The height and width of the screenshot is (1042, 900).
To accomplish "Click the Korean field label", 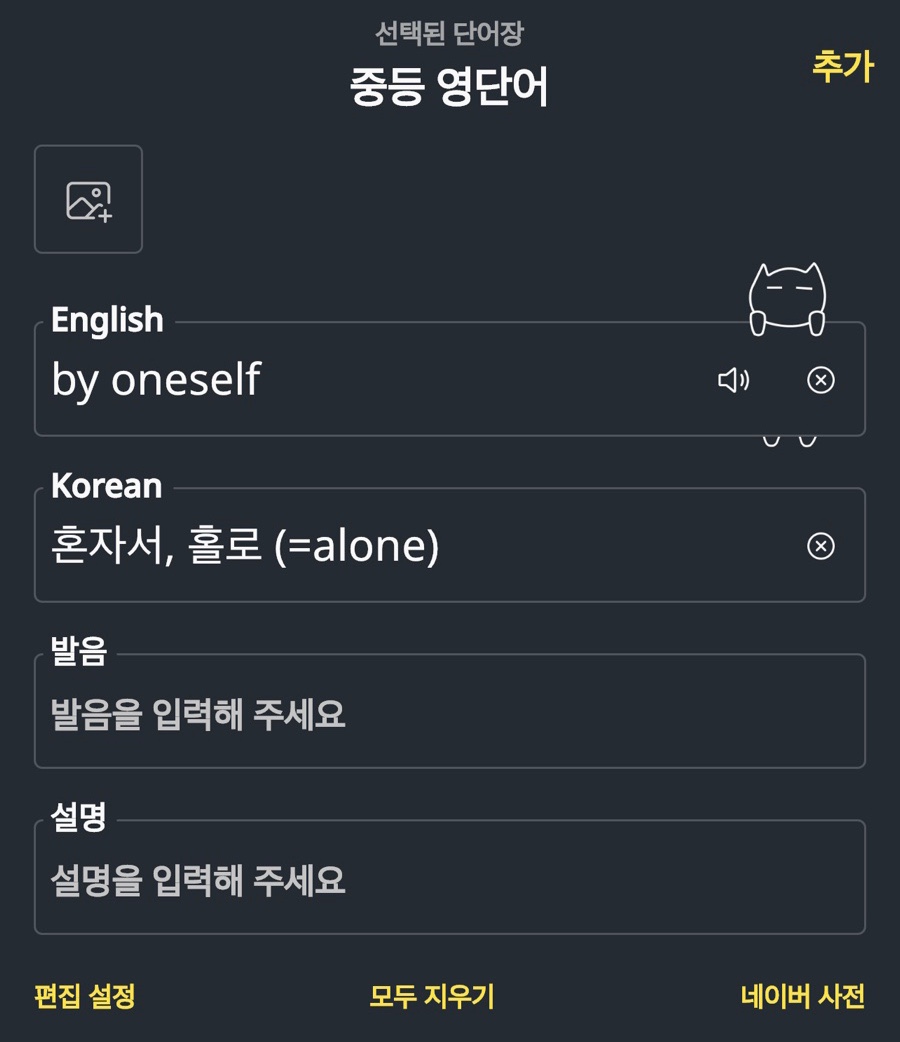I will pyautogui.click(x=106, y=486).
